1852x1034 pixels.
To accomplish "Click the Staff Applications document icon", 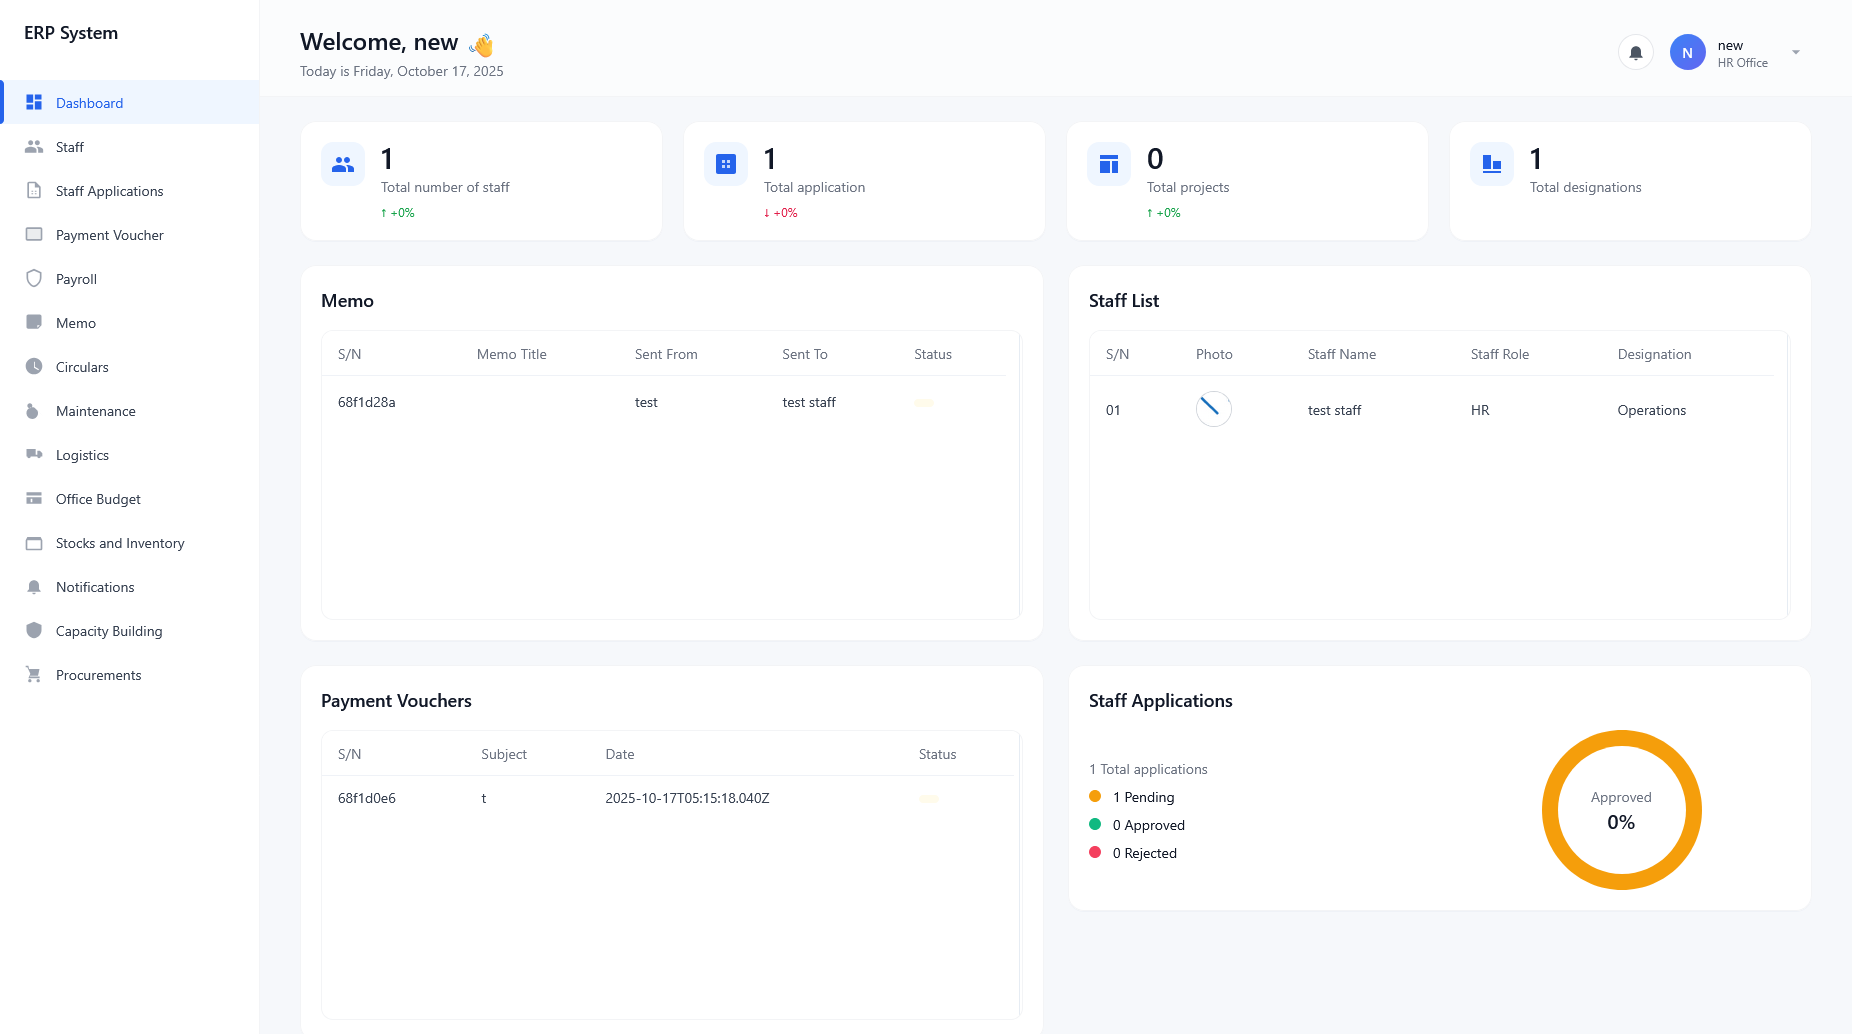I will tap(34, 190).
